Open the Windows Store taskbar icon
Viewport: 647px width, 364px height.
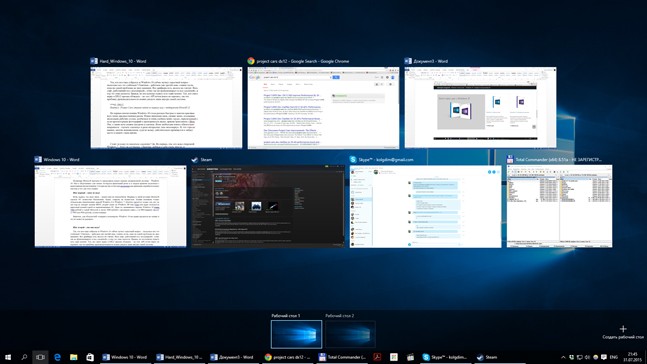[x=90, y=357]
